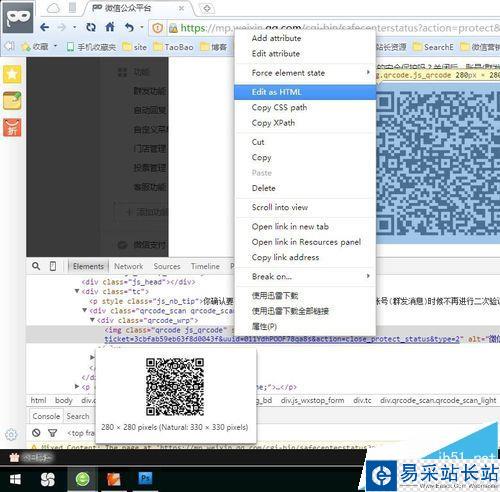This screenshot has width=500, height=492.
Task: Select Copy XPath
Action: (x=305, y=123)
